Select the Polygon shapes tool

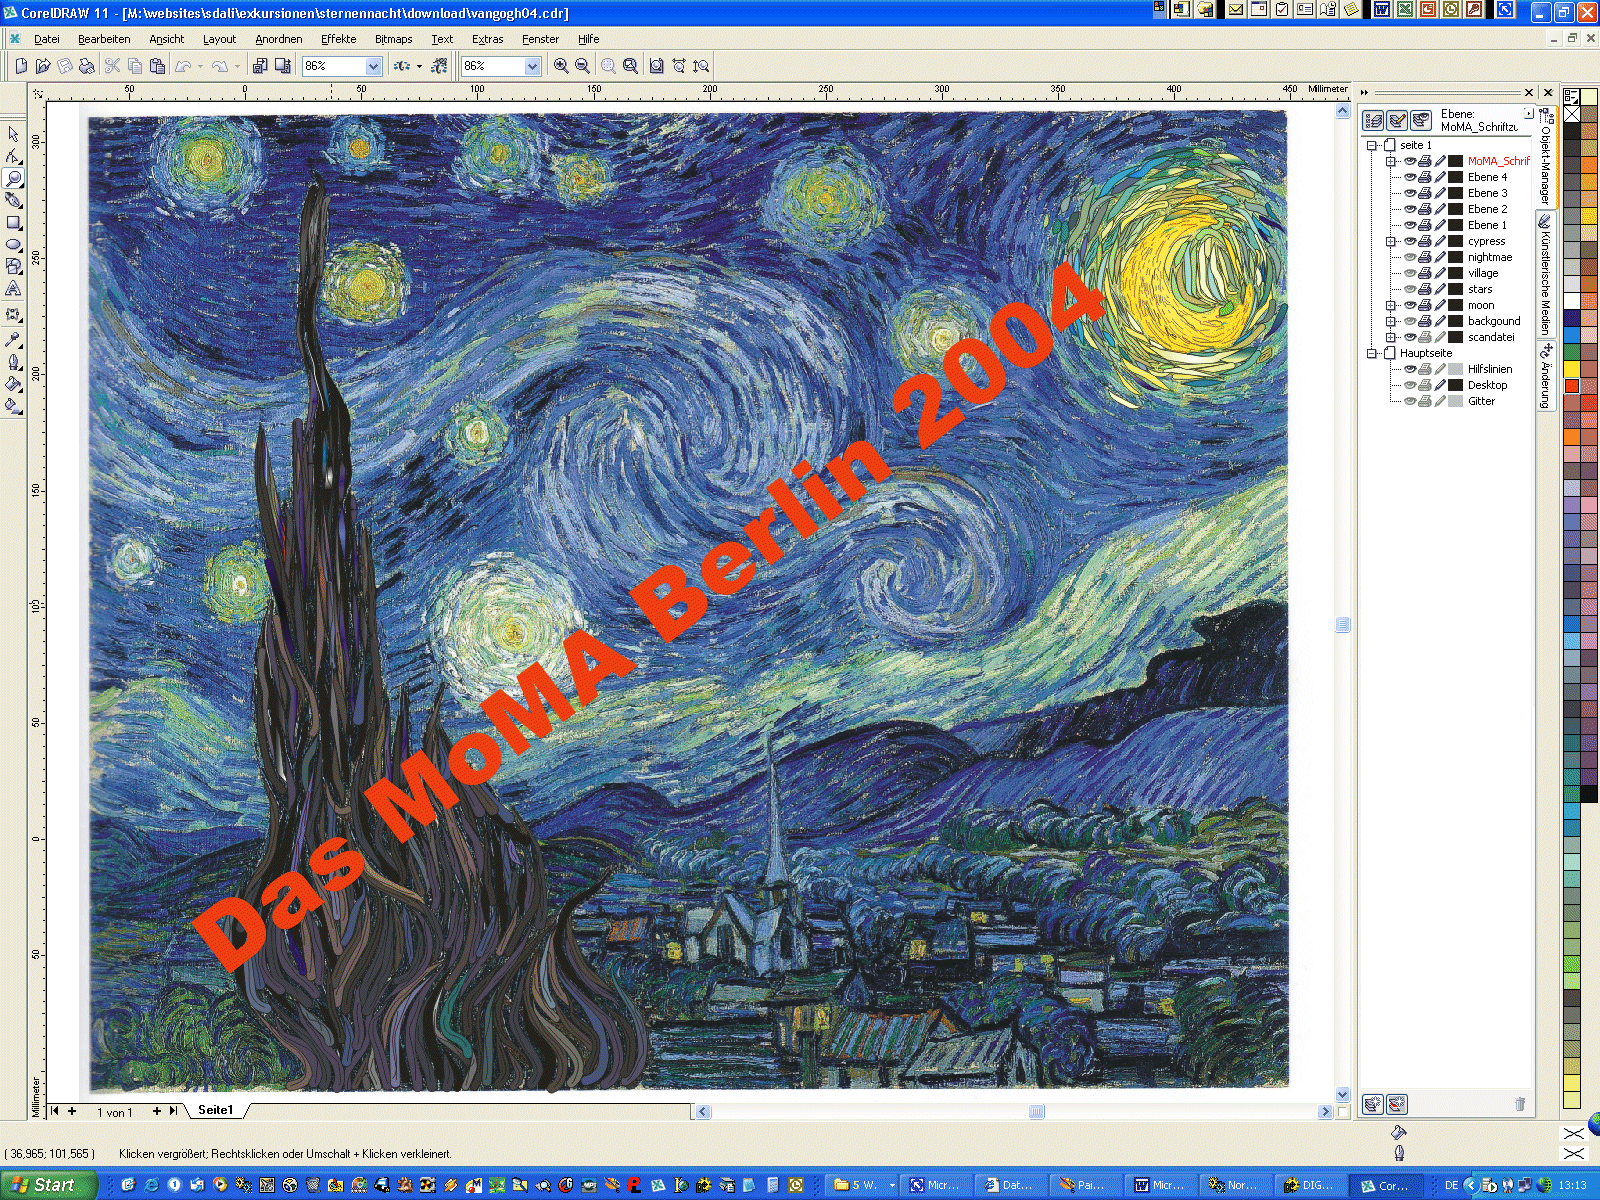13,266
